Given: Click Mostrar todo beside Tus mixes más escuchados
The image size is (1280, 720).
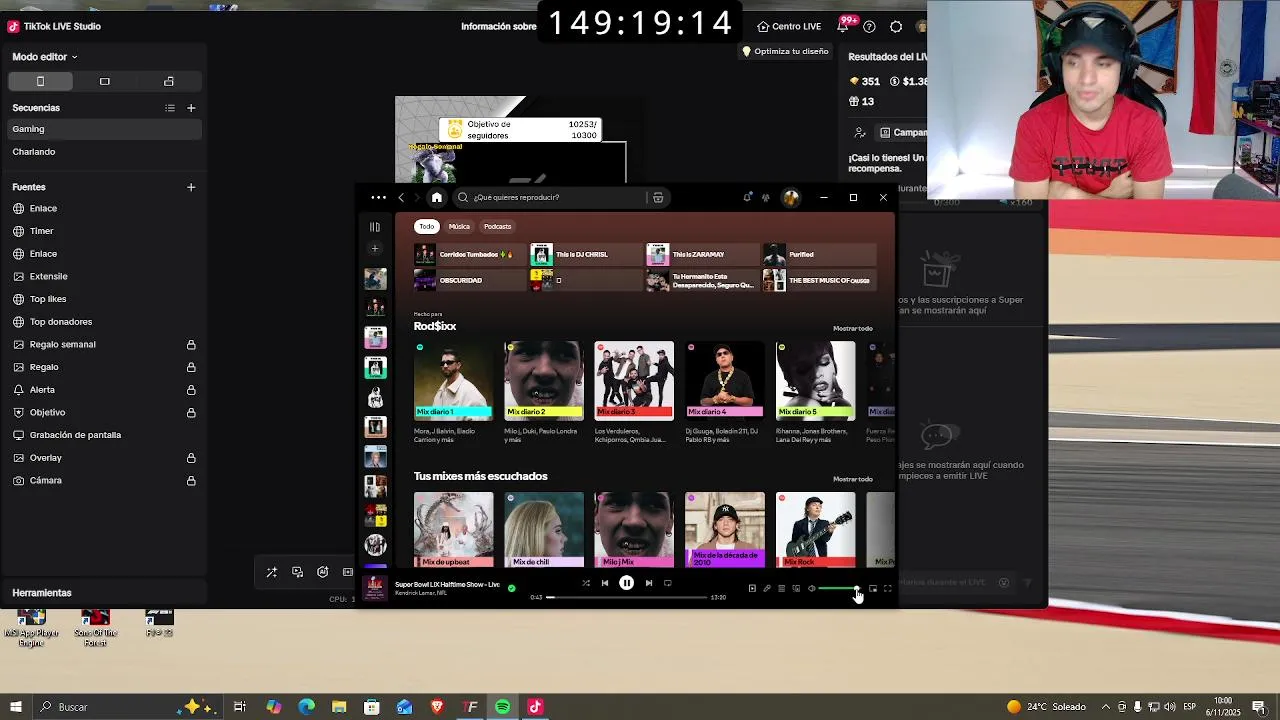Looking at the screenshot, I should coord(853,479).
